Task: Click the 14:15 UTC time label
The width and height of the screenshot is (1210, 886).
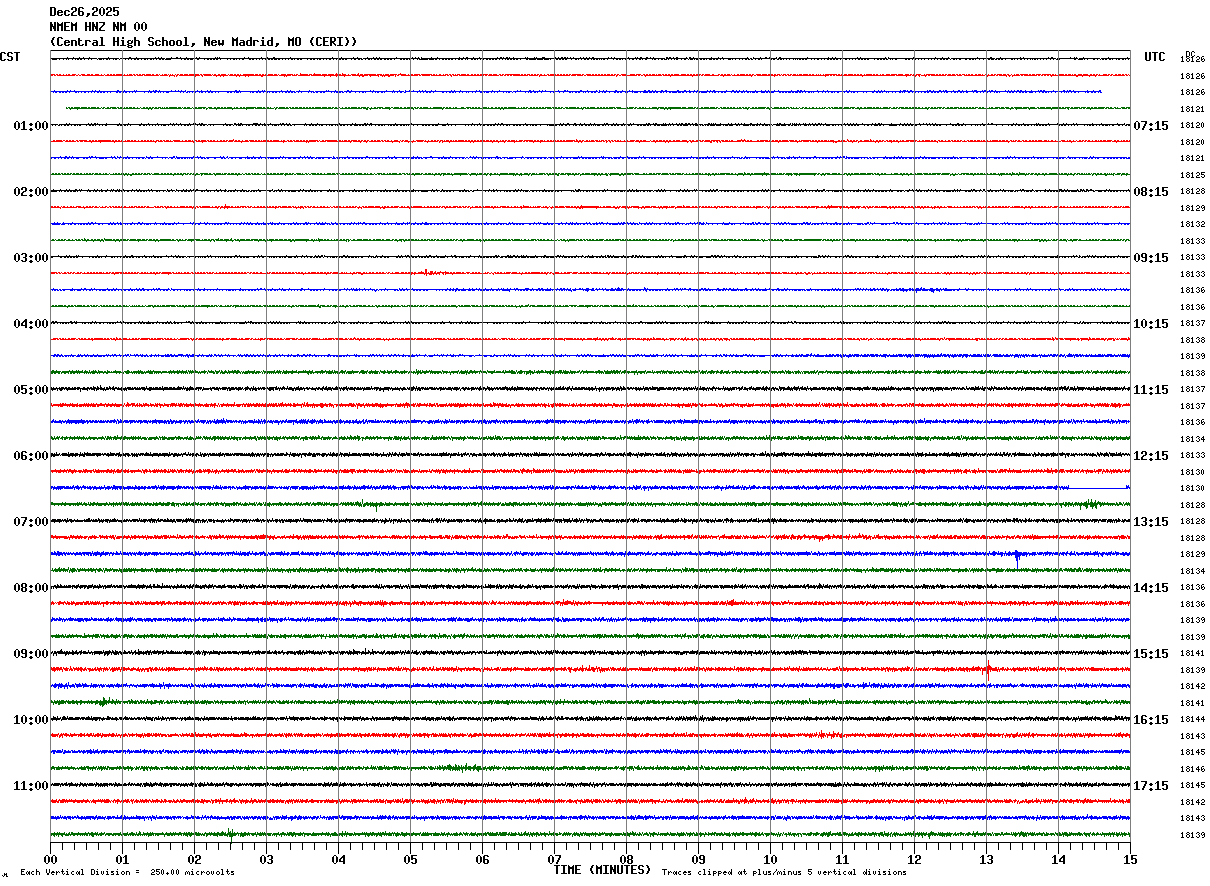Action: point(1151,588)
